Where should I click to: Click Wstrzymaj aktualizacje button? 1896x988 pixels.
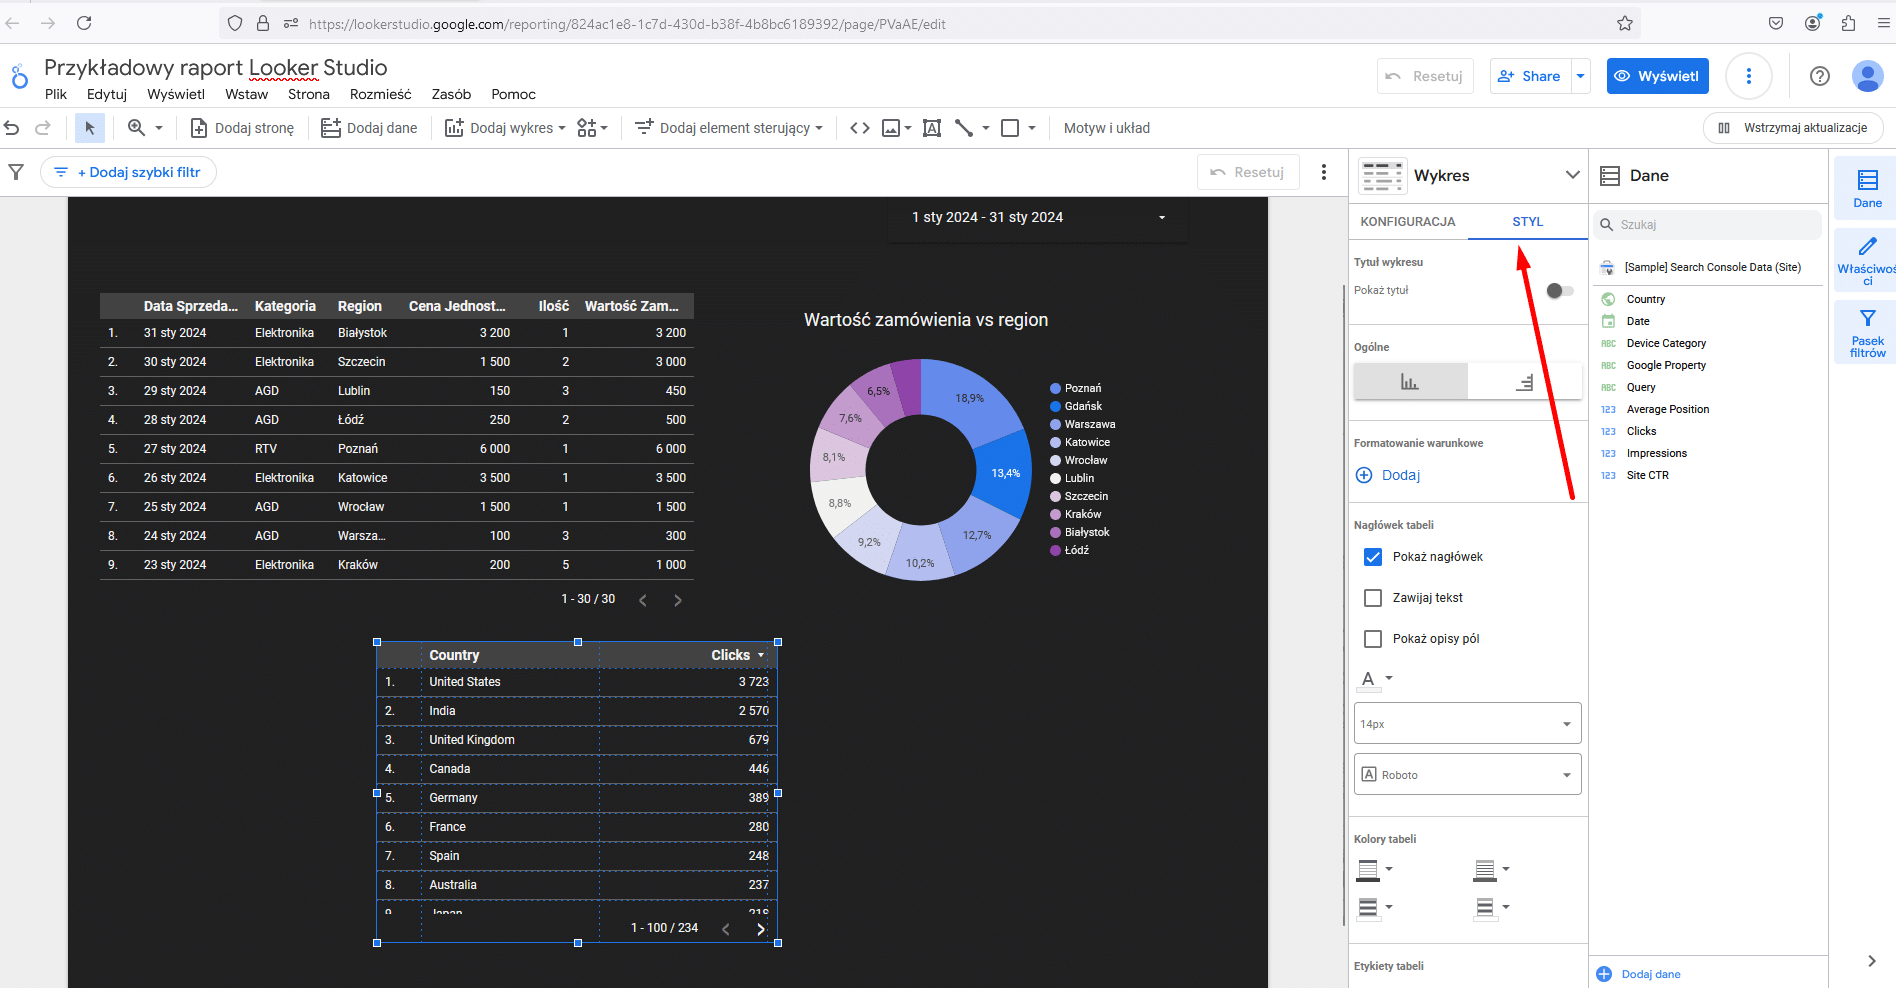pyautogui.click(x=1792, y=128)
